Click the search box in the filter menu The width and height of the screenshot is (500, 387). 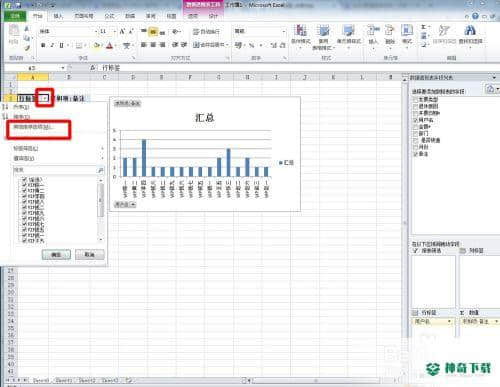(x=55, y=170)
